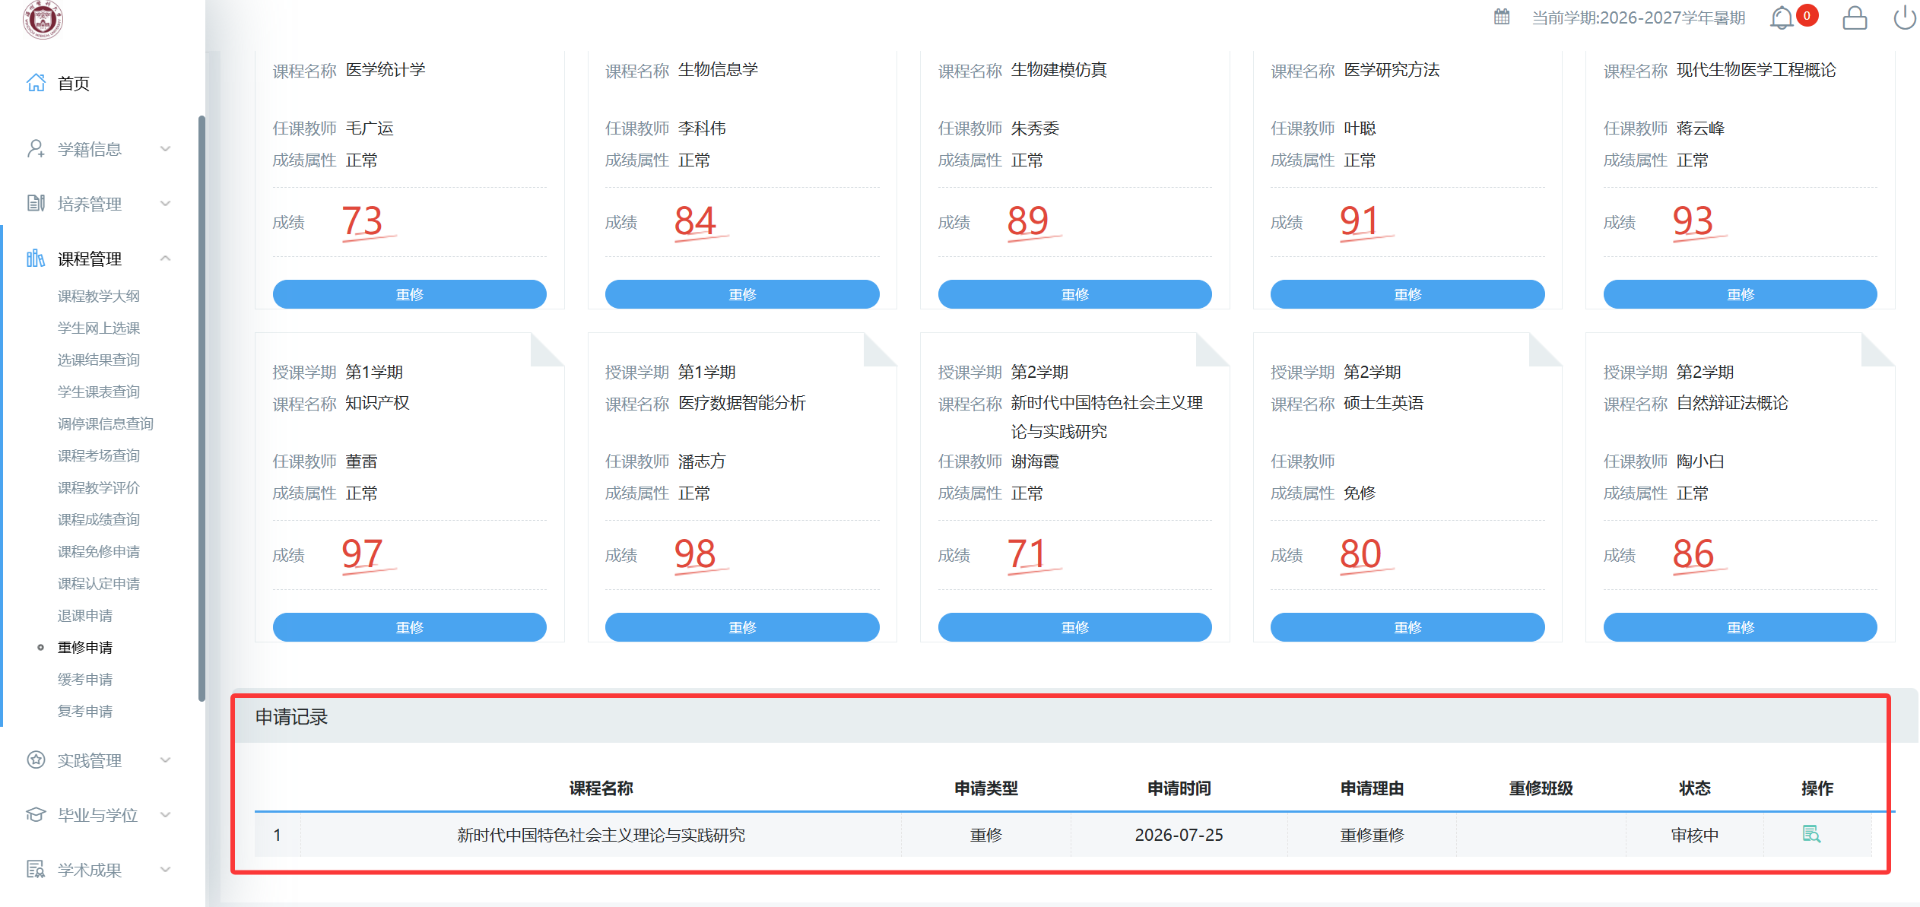
Task: Click 重修 button for 生物信息学
Action: [x=742, y=294]
